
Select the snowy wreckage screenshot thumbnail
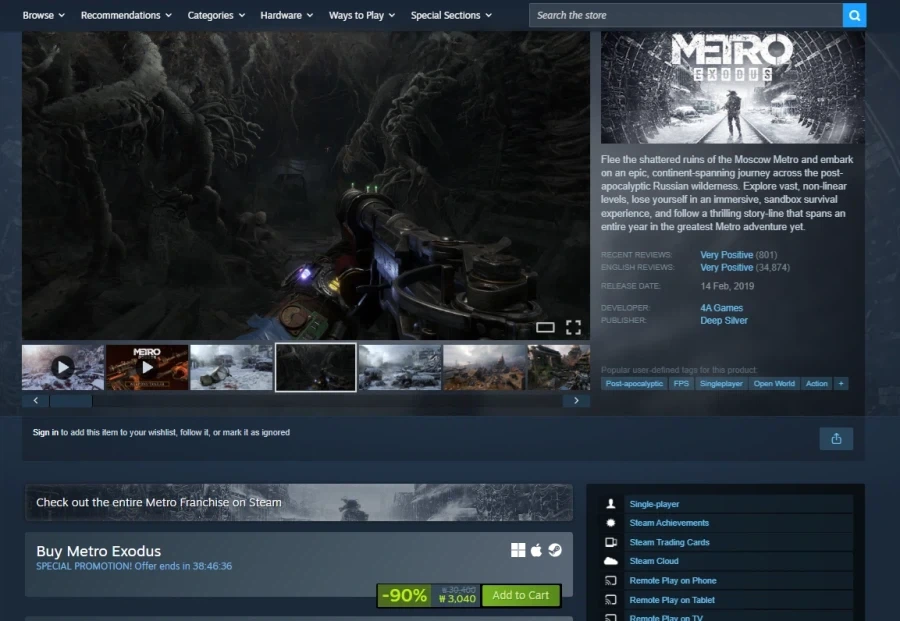pyautogui.click(x=231, y=367)
